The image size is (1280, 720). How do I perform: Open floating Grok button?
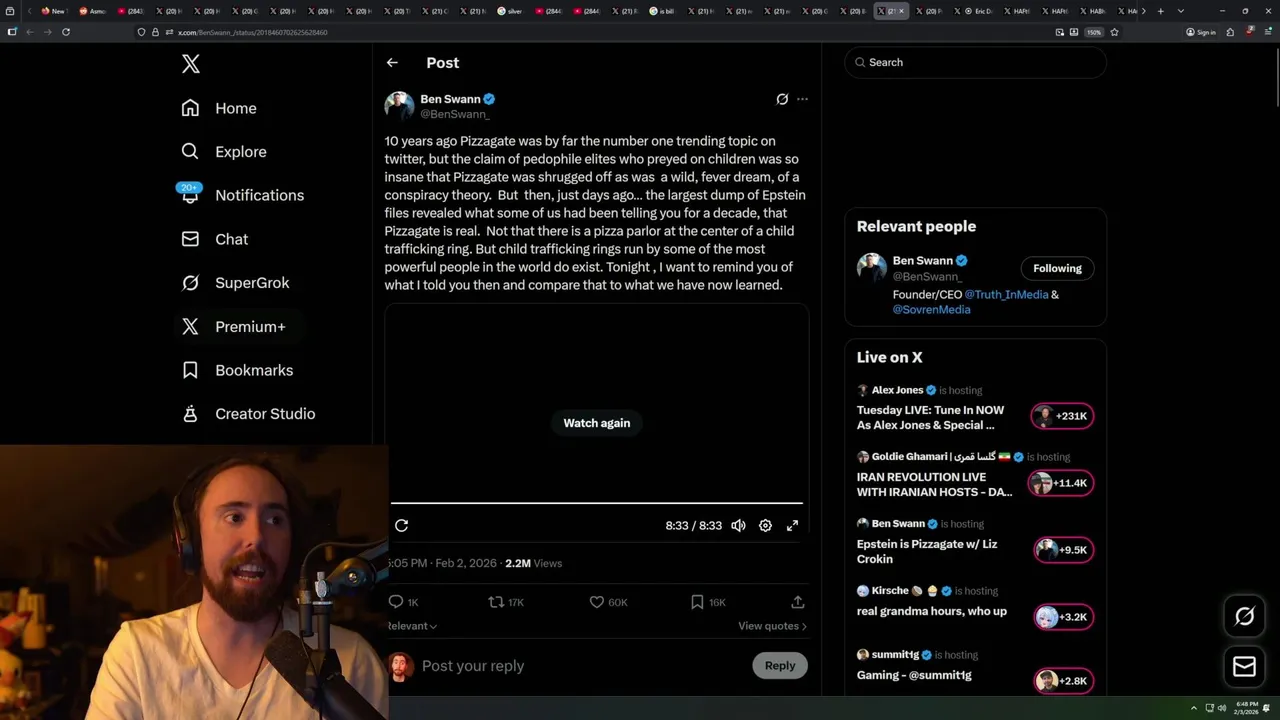(1244, 617)
